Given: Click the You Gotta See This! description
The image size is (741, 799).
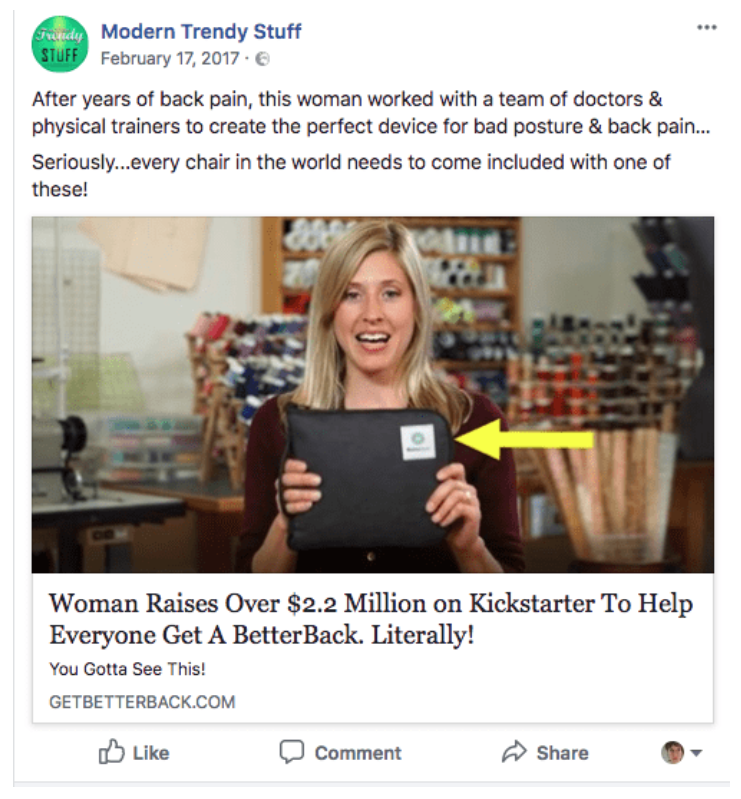Looking at the screenshot, I should 127,669.
